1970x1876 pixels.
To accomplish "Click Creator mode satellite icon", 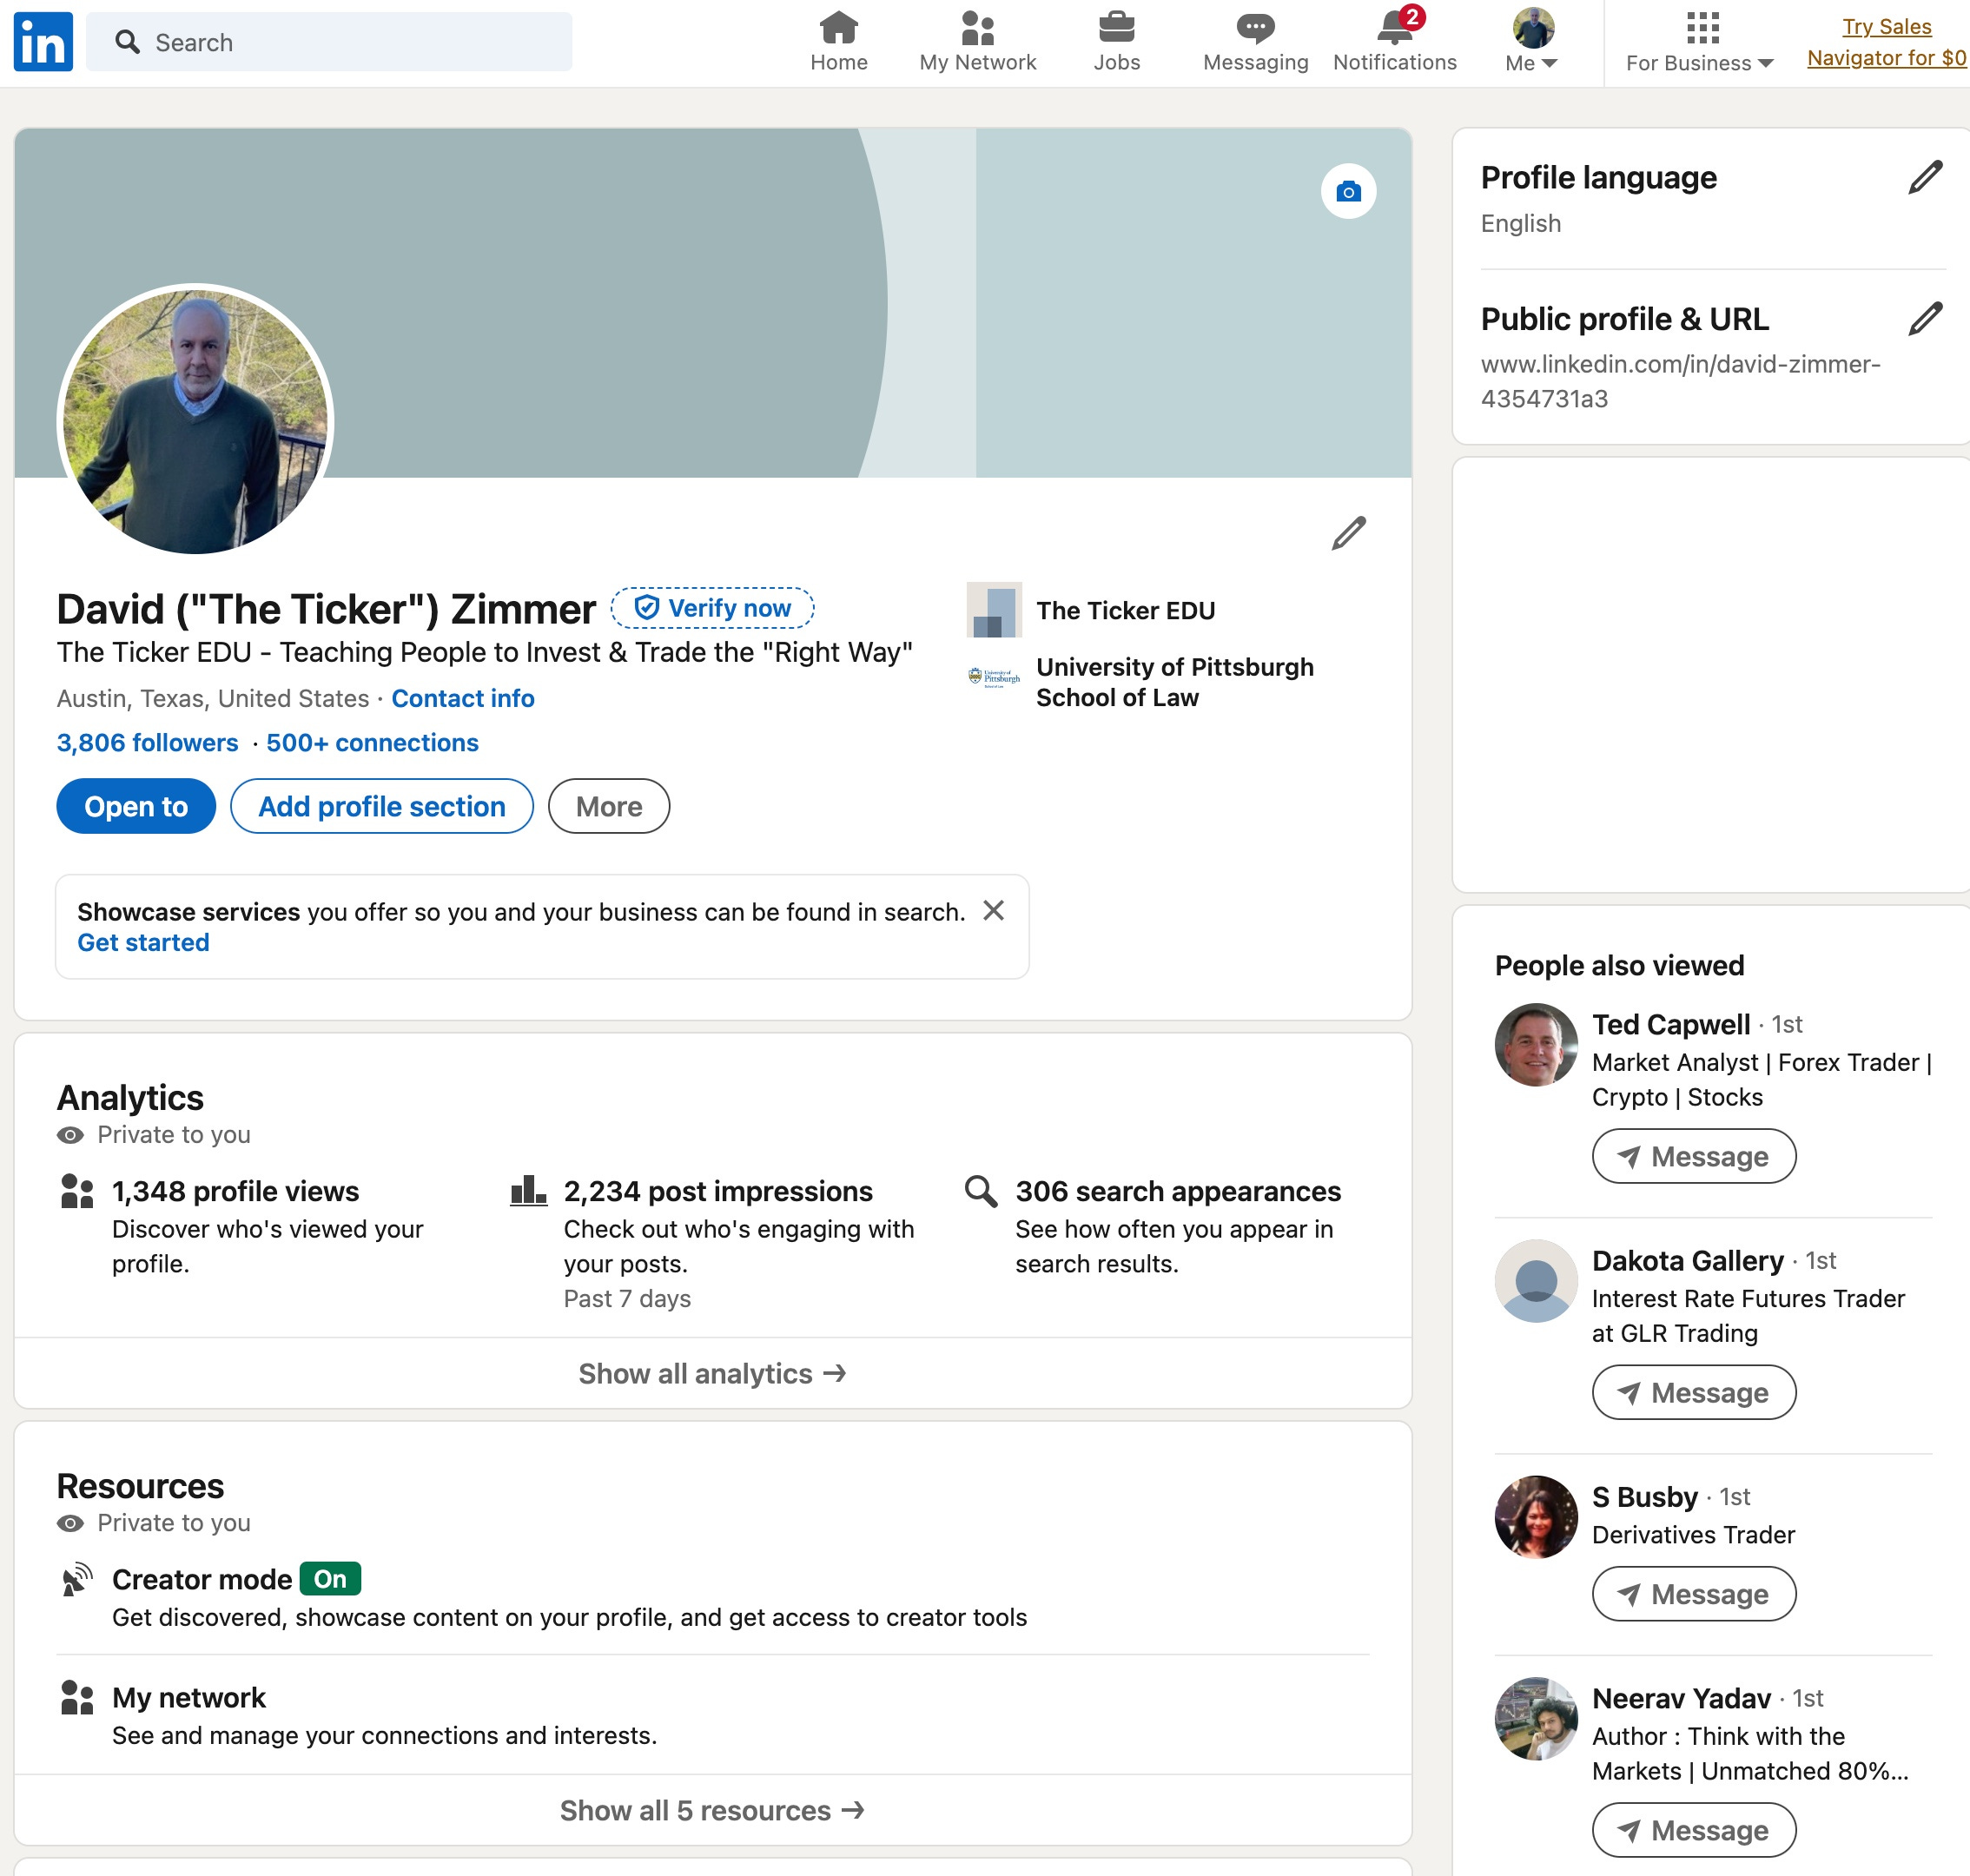I will (77, 1580).
